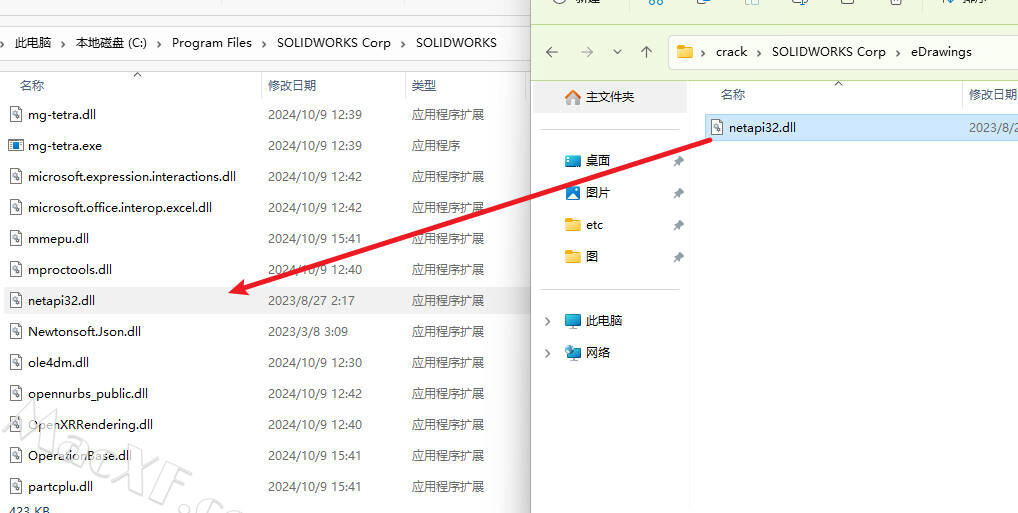Click the Program Files breadcrumb segment
1018x513 pixels.
point(211,43)
